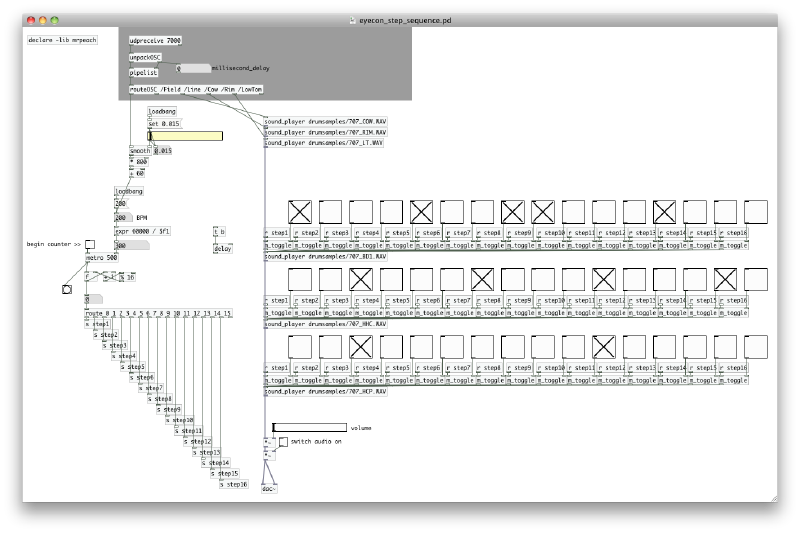Select the declare -lib mrpeach object
The image size is (800, 533).
(62, 40)
